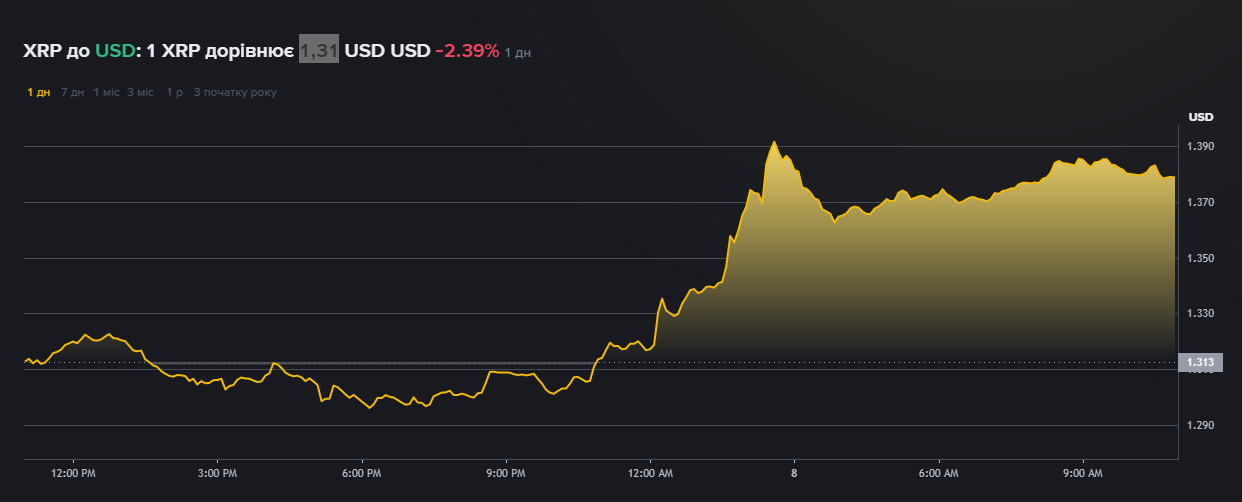Click the 1.370 price axis label
The image size is (1242, 502).
click(x=1200, y=203)
